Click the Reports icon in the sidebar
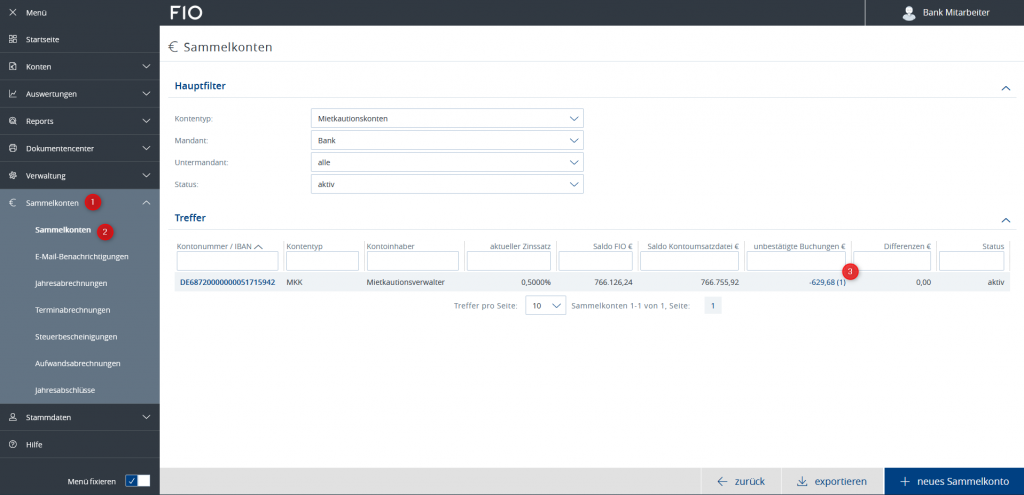 click(13, 121)
